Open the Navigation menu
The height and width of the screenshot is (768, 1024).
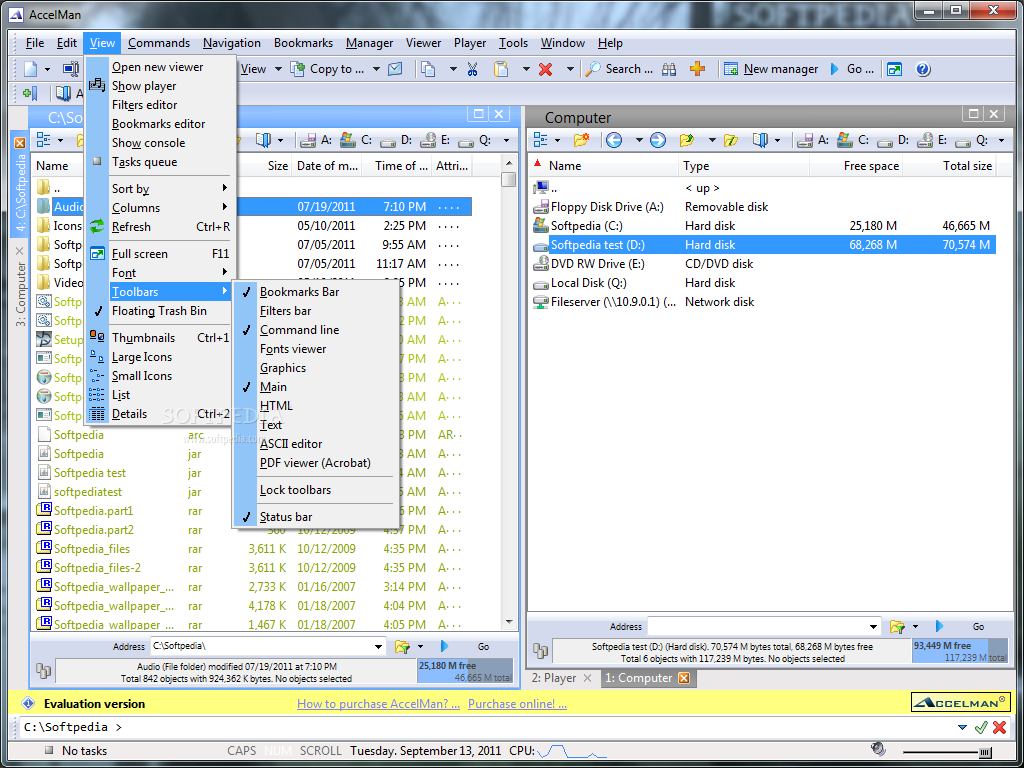(x=232, y=43)
